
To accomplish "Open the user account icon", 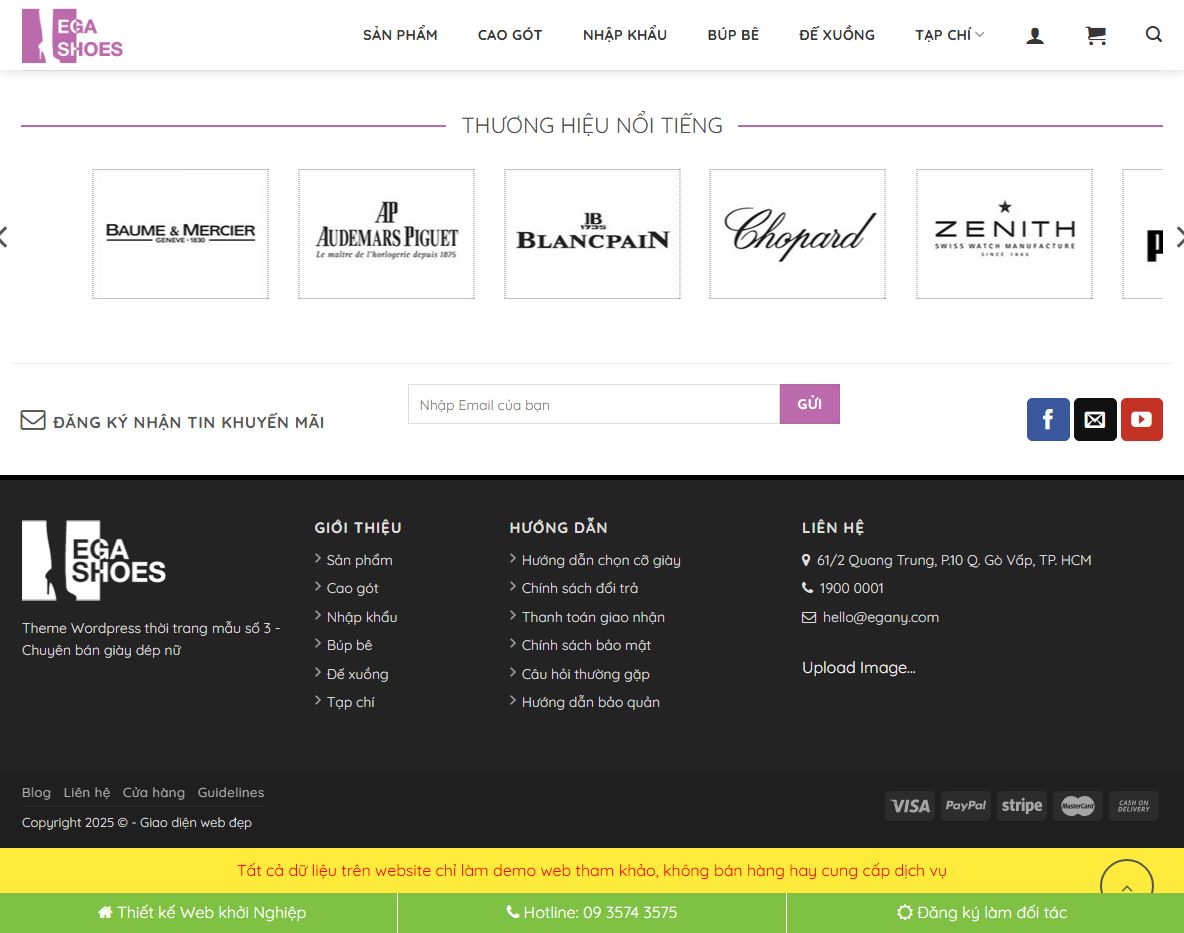I will point(1034,35).
